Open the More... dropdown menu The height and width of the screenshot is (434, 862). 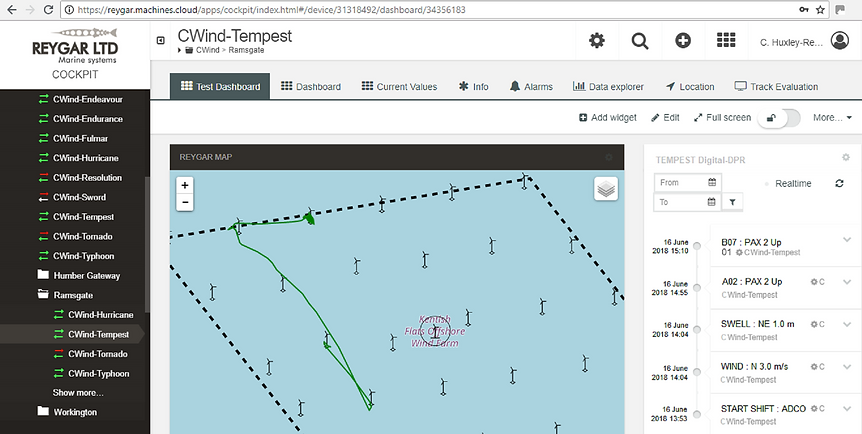832,117
